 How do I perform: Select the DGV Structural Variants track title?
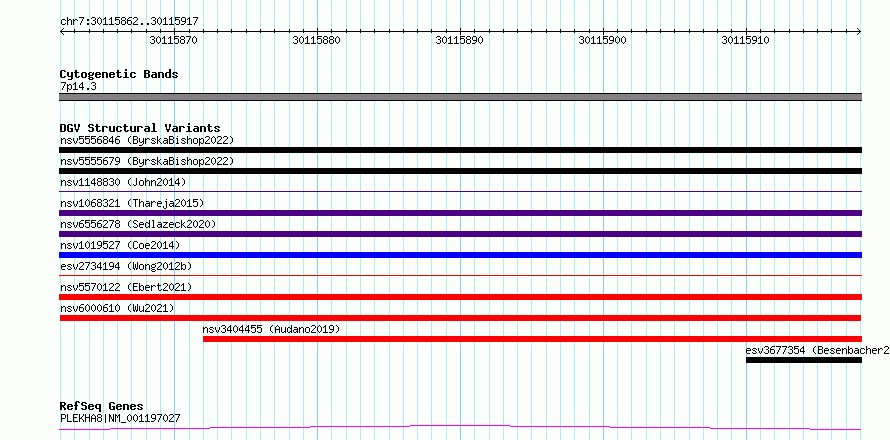point(140,128)
